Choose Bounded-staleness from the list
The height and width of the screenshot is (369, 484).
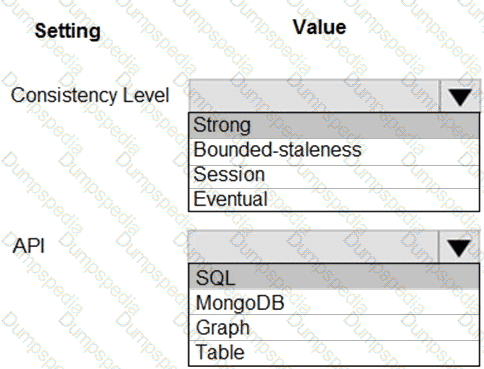(x=334, y=150)
